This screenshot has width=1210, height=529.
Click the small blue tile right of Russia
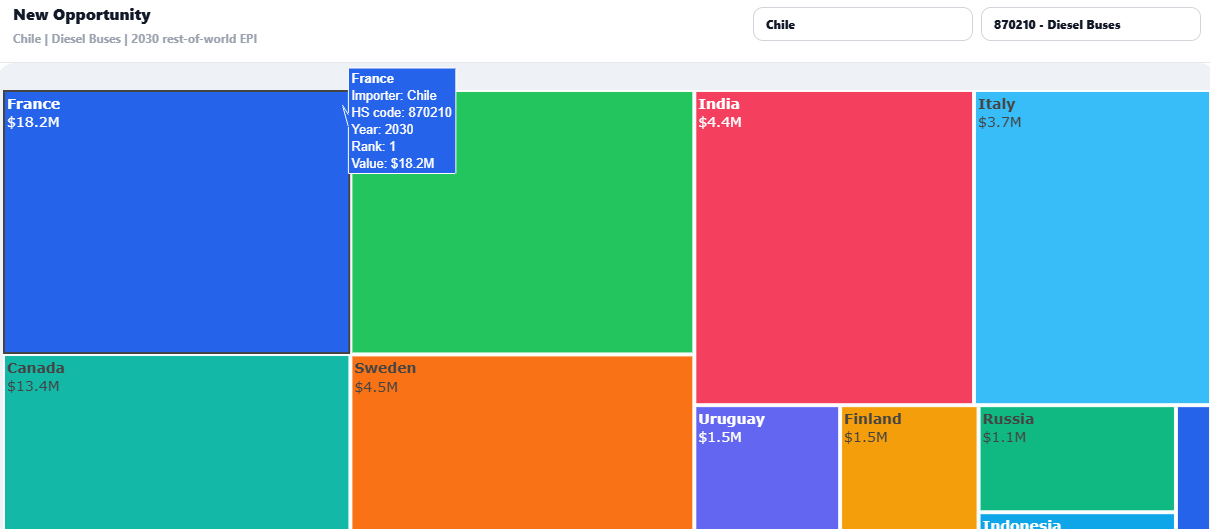(1193, 468)
